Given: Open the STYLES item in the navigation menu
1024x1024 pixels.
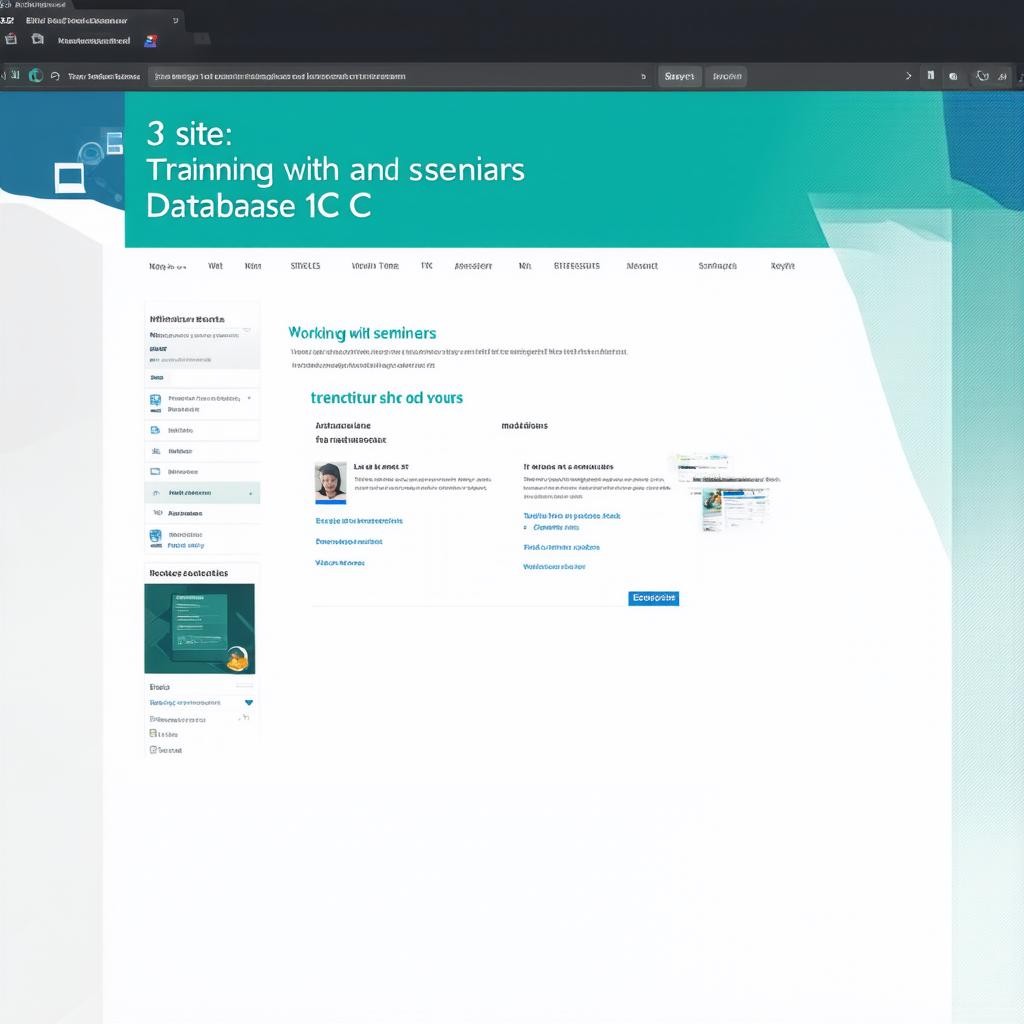Looking at the screenshot, I should (x=305, y=266).
